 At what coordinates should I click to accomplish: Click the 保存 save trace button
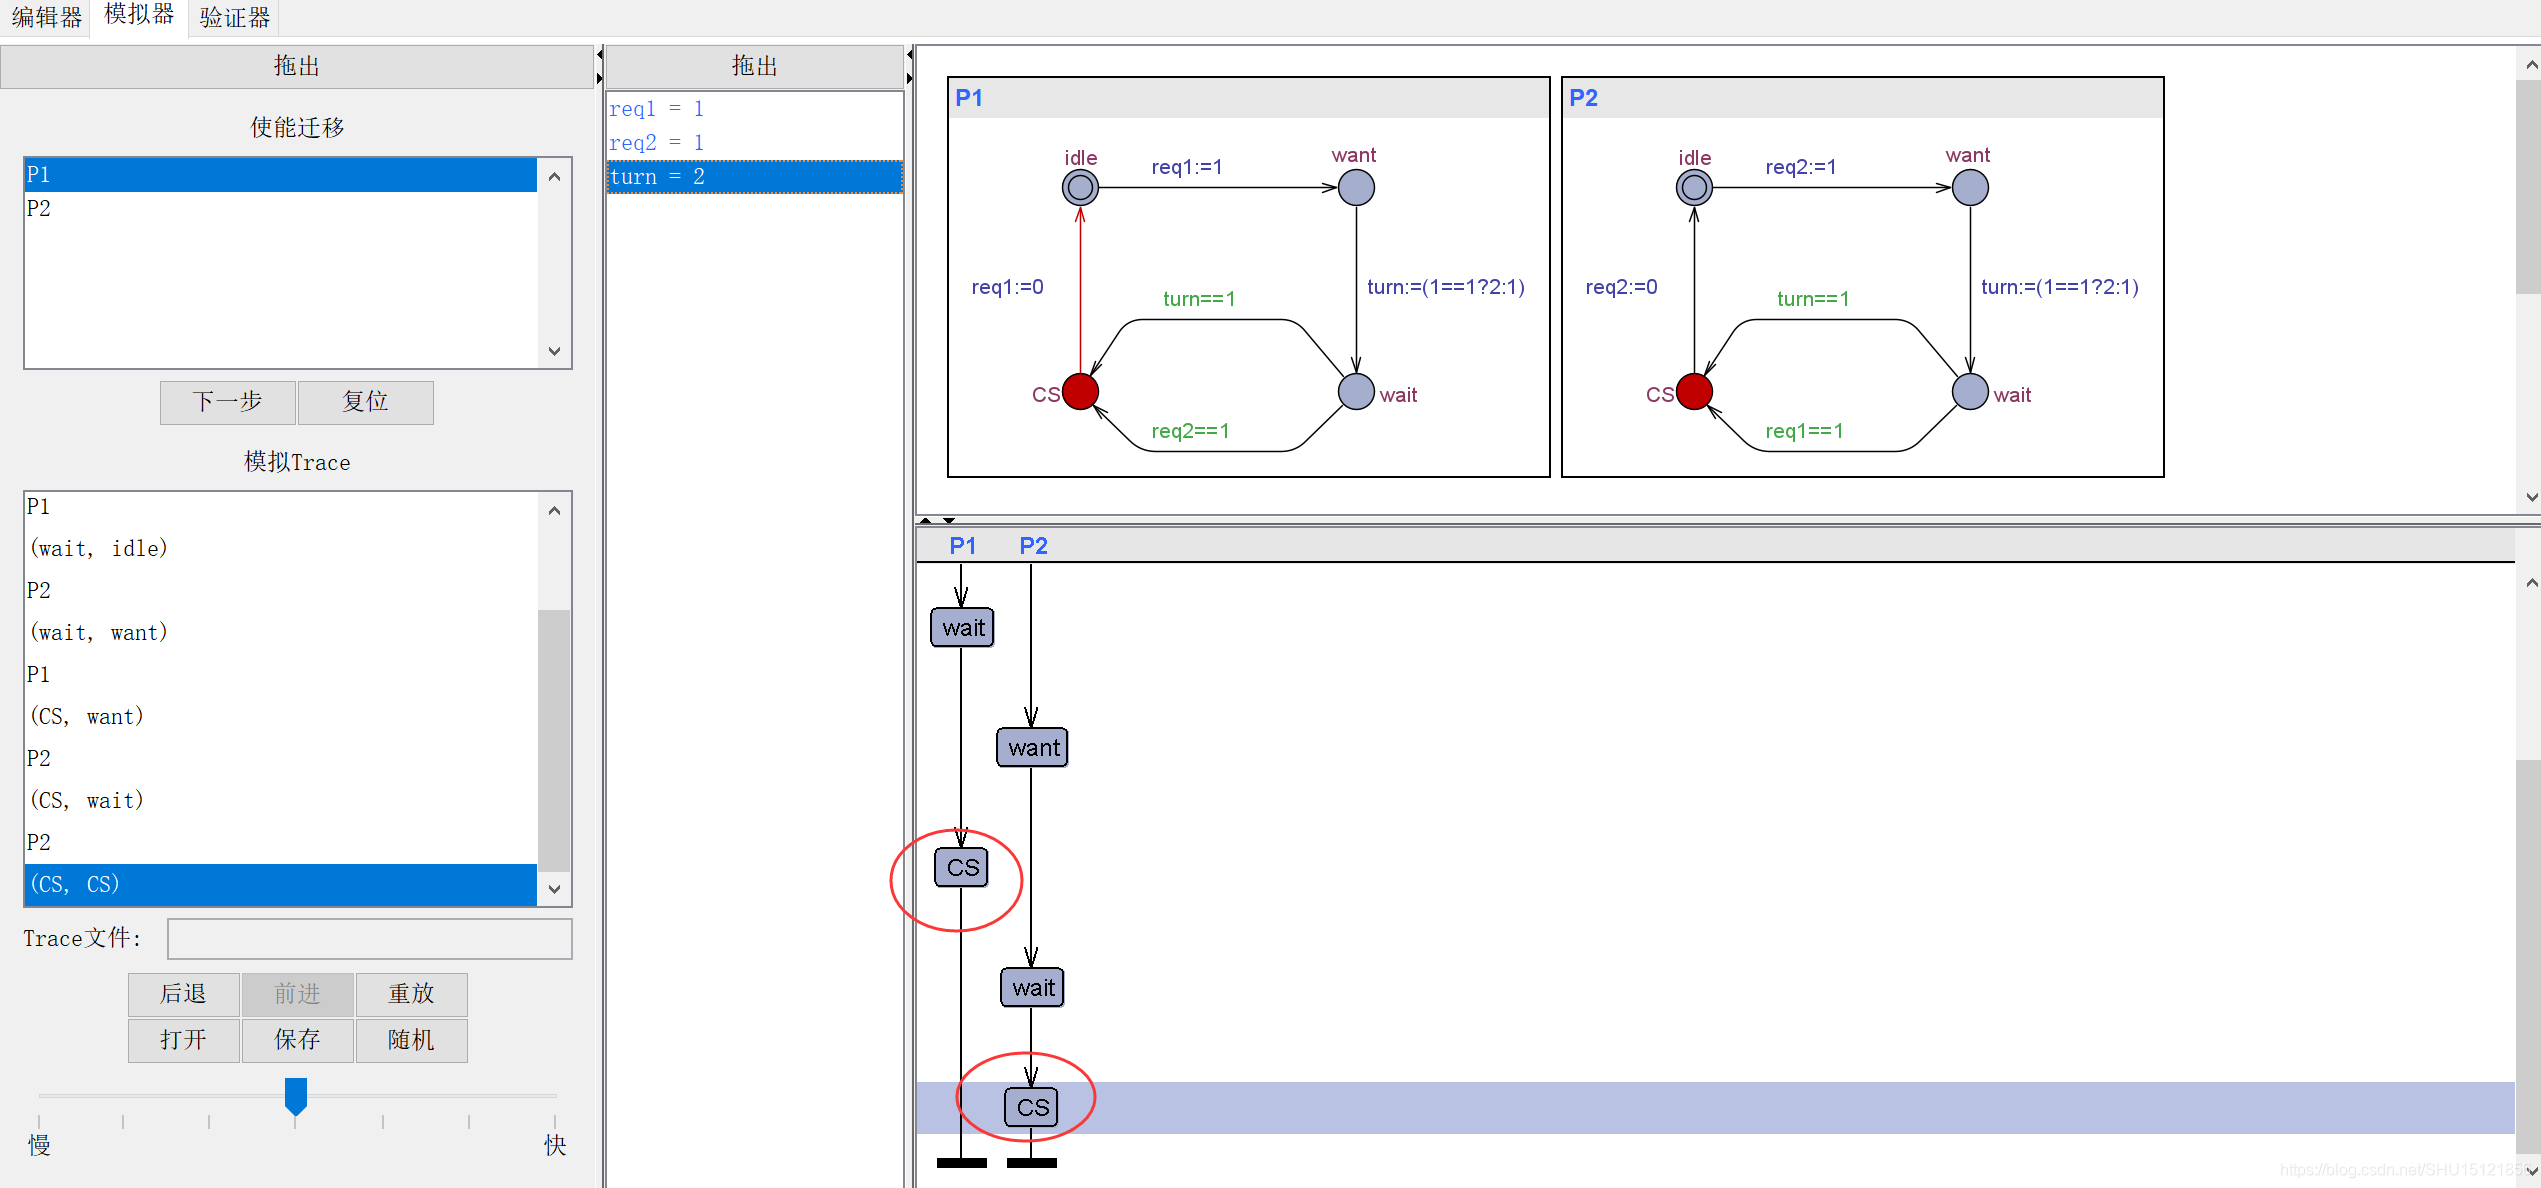(297, 1040)
